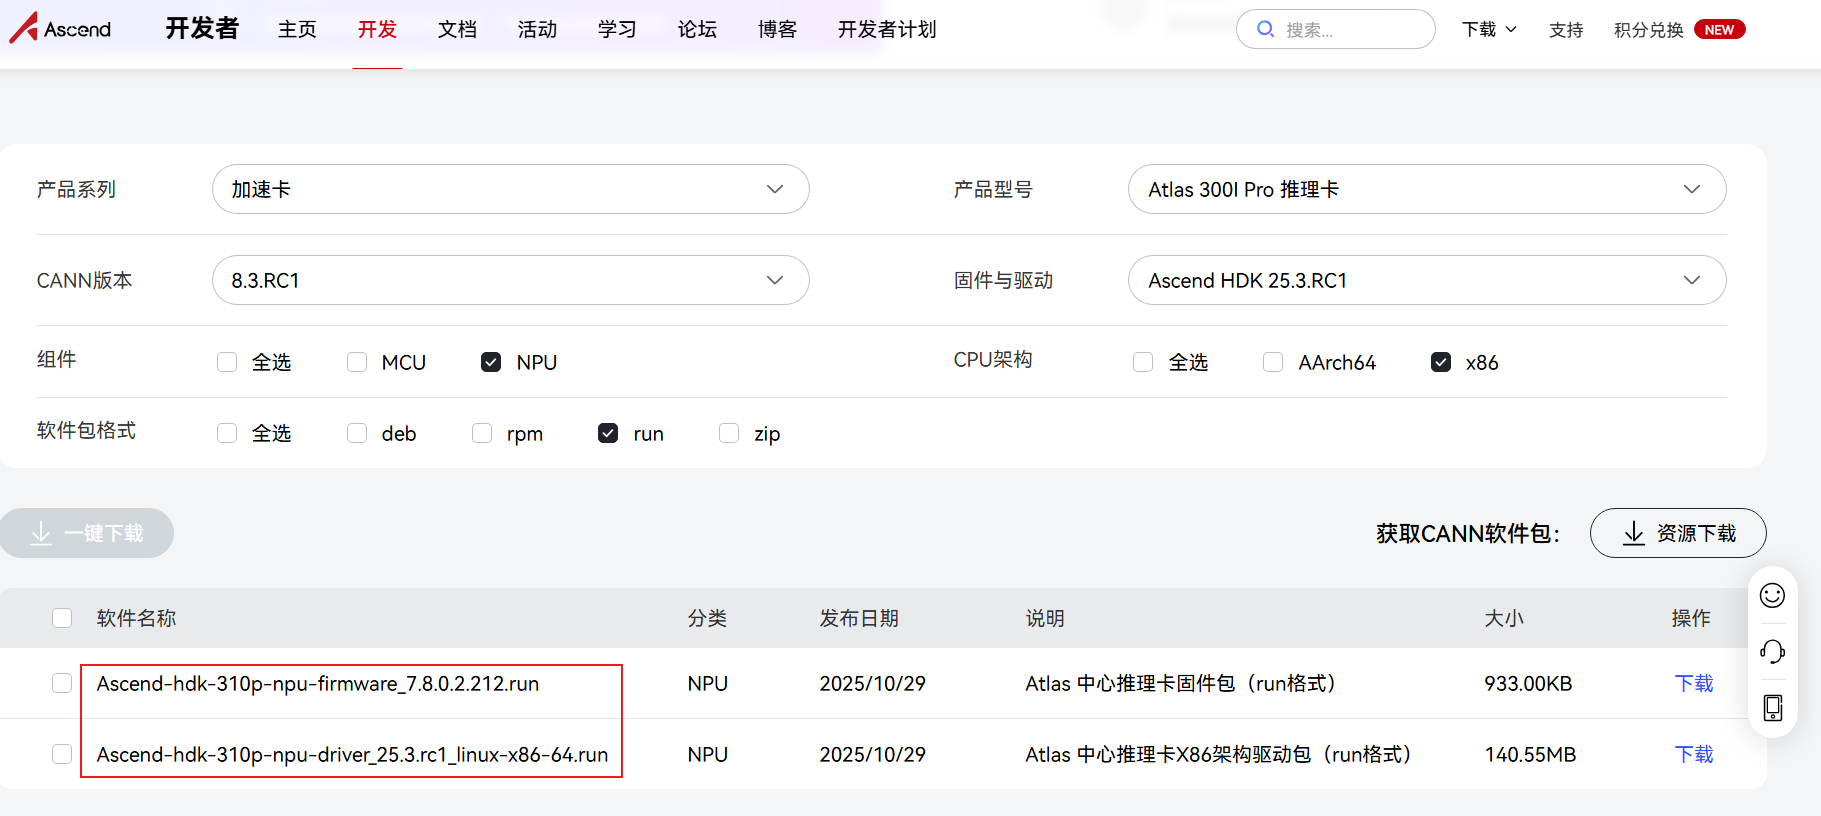Tick the 软件包格式 全选 checkbox

227,433
